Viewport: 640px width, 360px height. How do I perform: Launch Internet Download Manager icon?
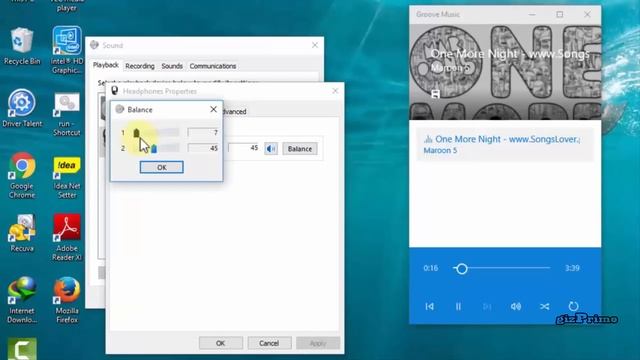click(x=22, y=300)
